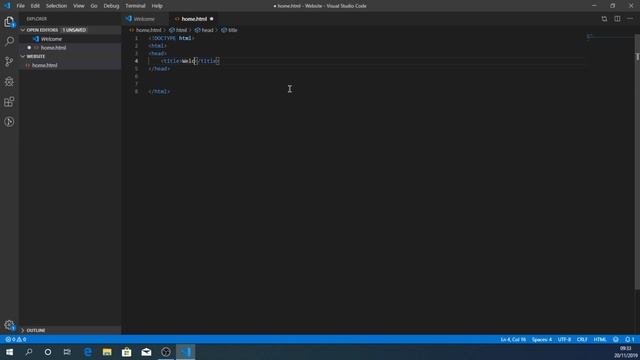This screenshot has height=360, width=640.
Task: Click the DOCTYPE html line
Action: pyautogui.click(x=171, y=38)
